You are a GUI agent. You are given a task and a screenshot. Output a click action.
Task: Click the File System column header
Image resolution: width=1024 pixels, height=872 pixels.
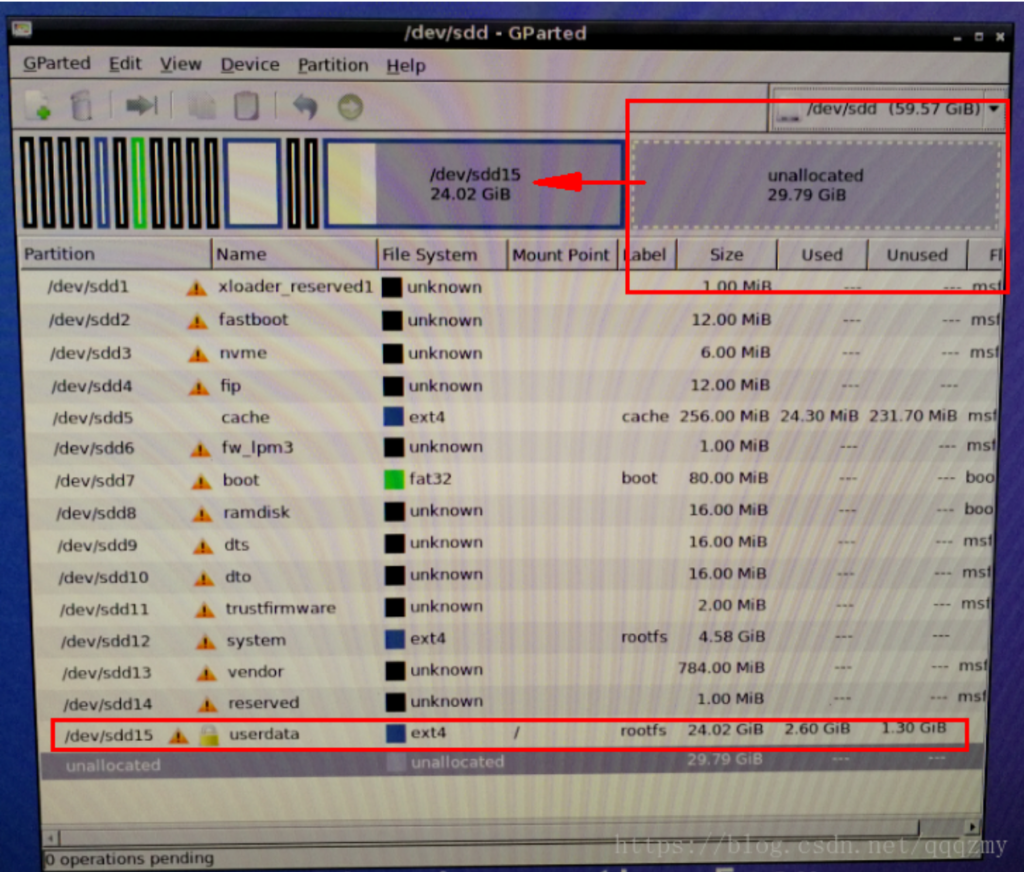[x=442, y=255]
